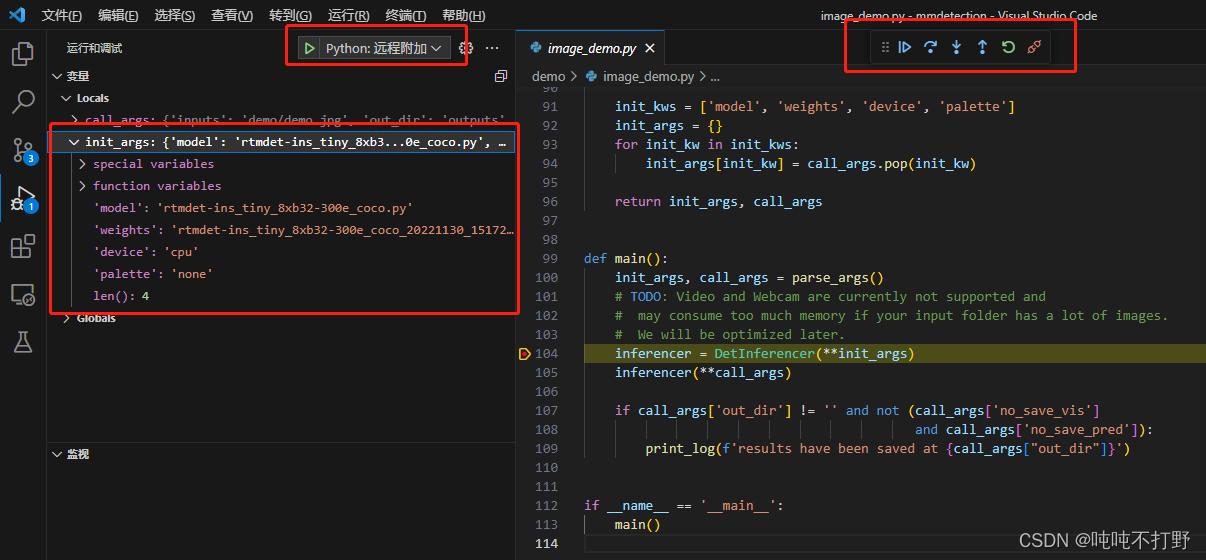This screenshot has width=1206, height=560.
Task: Expand the Globals scope
Action: tap(66, 318)
